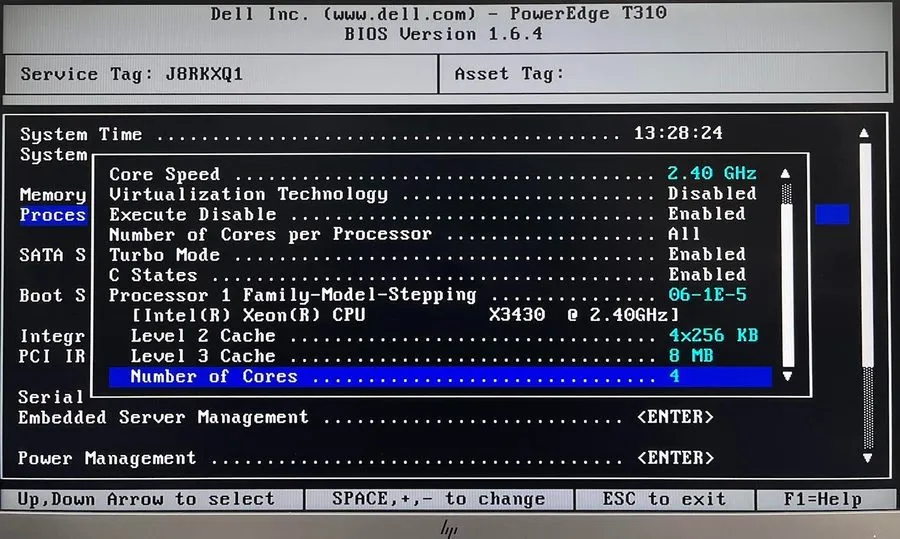Click the BIOS Version 1.6.4 header text
900x539 pixels.
[443, 34]
